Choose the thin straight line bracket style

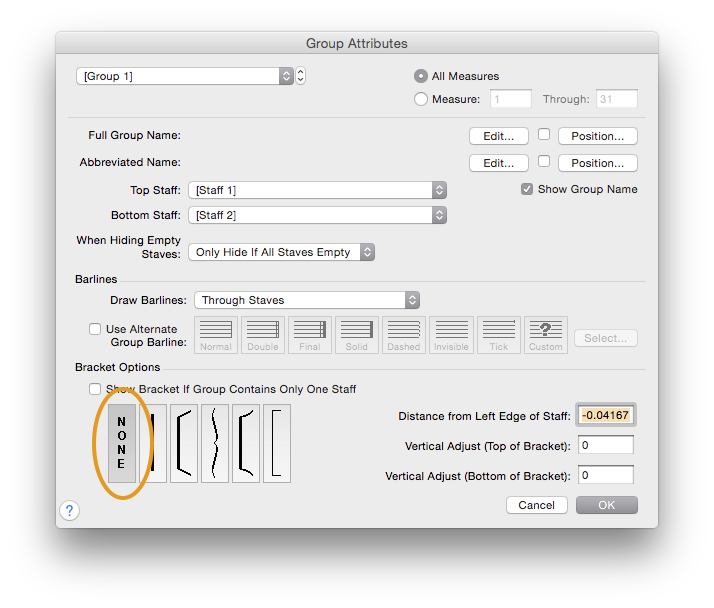pyautogui.click(x=153, y=443)
